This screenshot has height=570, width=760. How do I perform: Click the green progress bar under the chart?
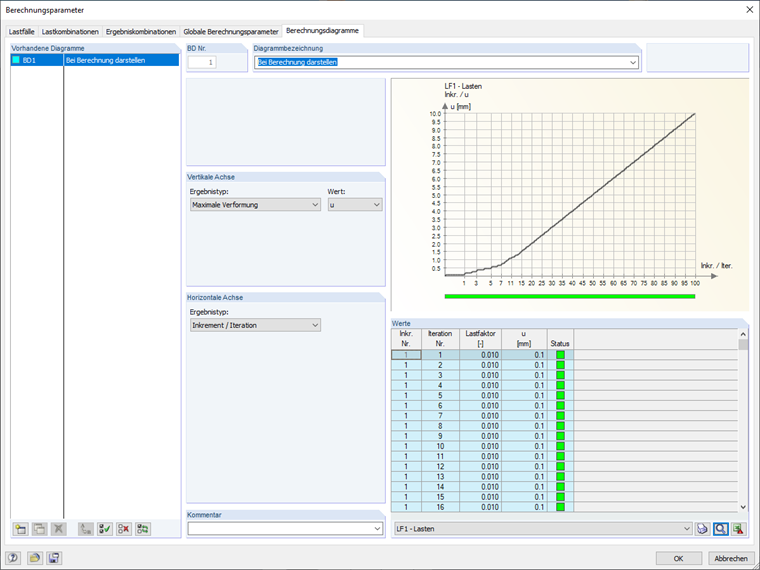[570, 296]
